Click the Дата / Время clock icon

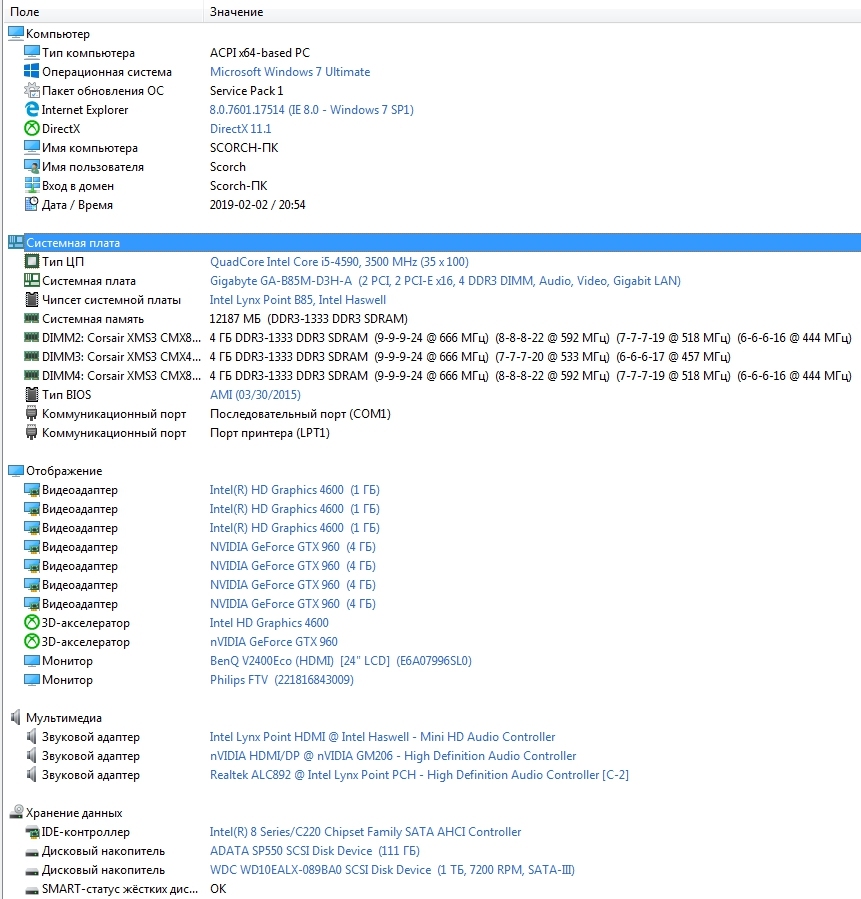point(32,205)
